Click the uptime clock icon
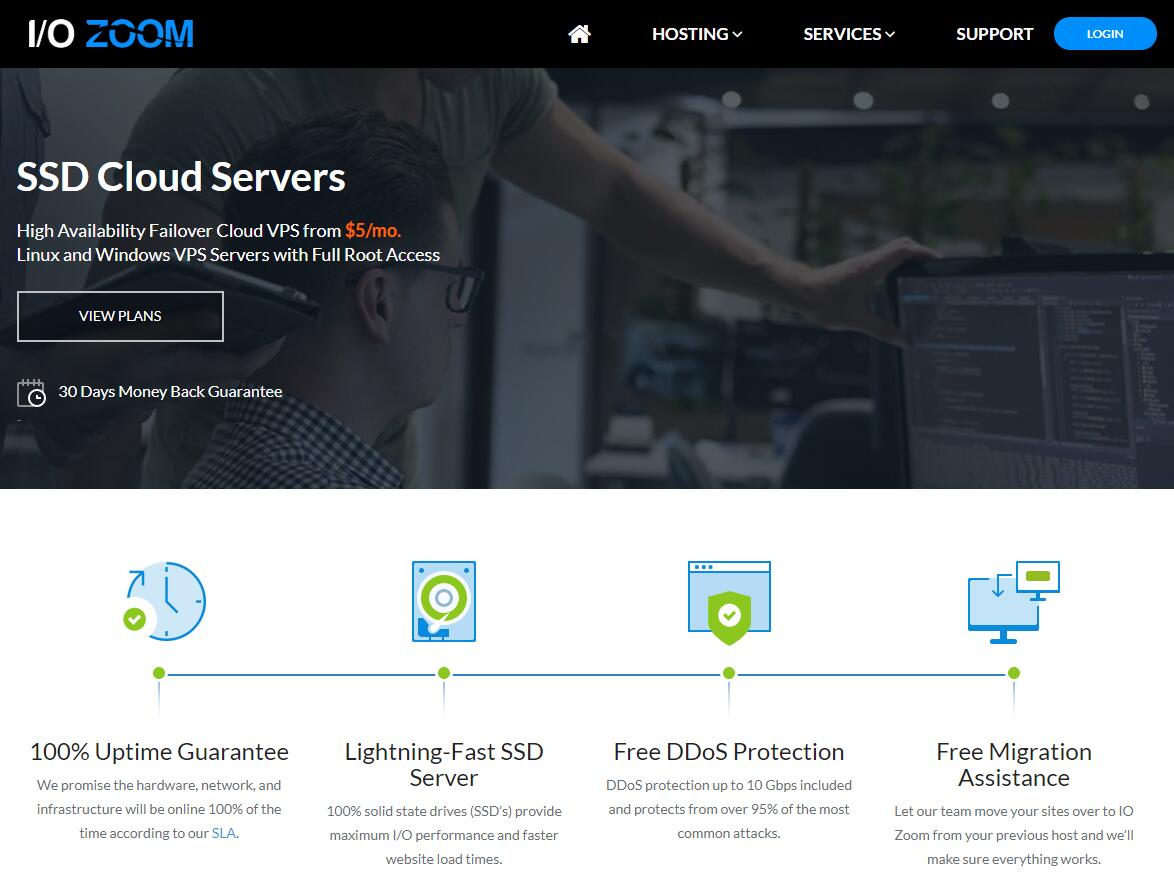 [x=165, y=602]
